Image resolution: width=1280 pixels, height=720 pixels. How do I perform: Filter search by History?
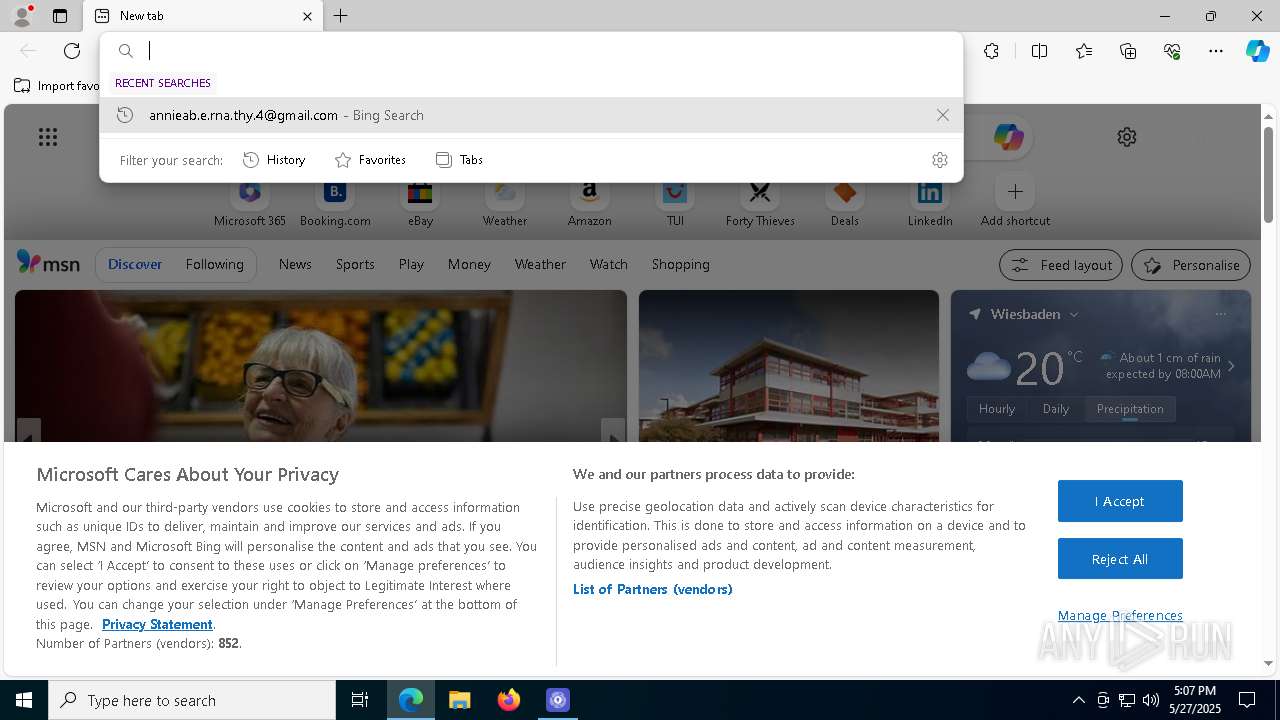pyautogui.click(x=274, y=160)
